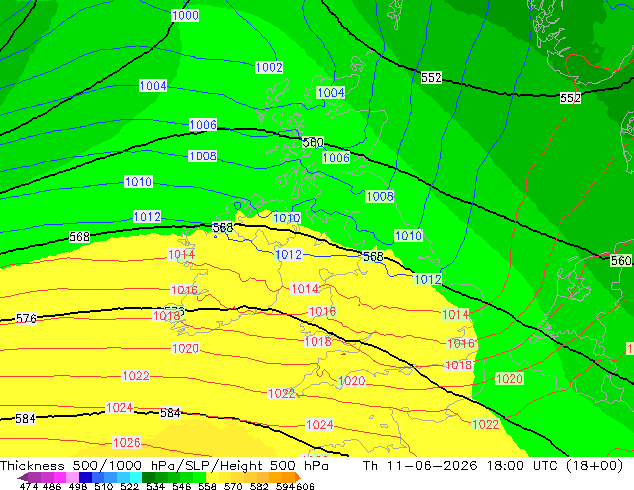
Task: Click the red 1026 isobar label
Action: coord(127,443)
